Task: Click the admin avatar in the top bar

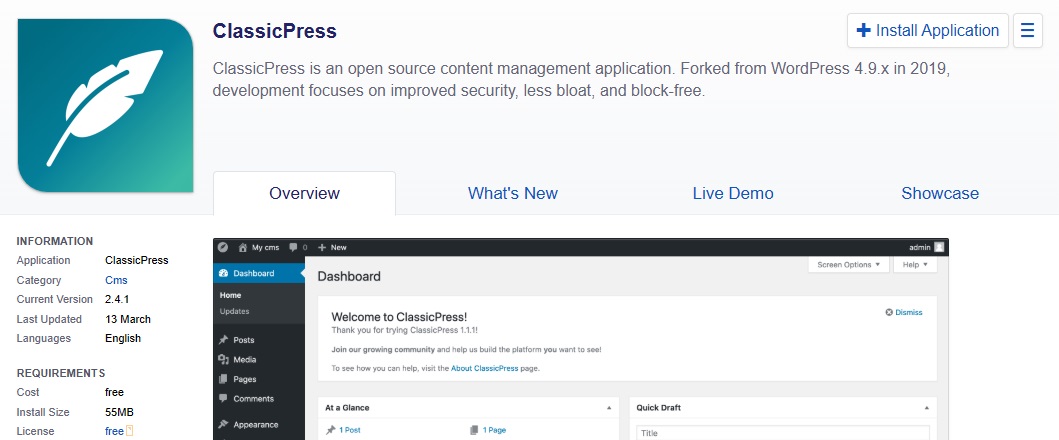Action: coord(939,247)
